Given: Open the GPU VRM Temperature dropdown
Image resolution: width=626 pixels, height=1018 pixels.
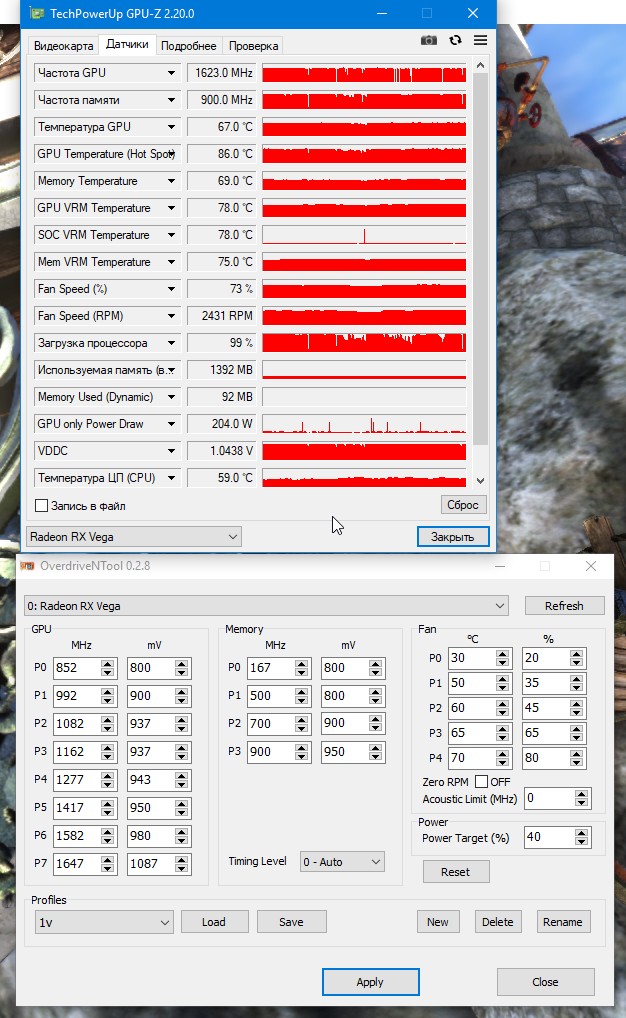Looking at the screenshot, I should point(171,208).
